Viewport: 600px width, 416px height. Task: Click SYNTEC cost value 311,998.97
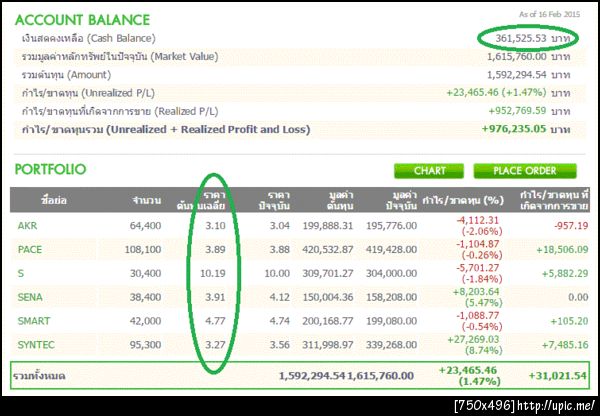(x=328, y=344)
